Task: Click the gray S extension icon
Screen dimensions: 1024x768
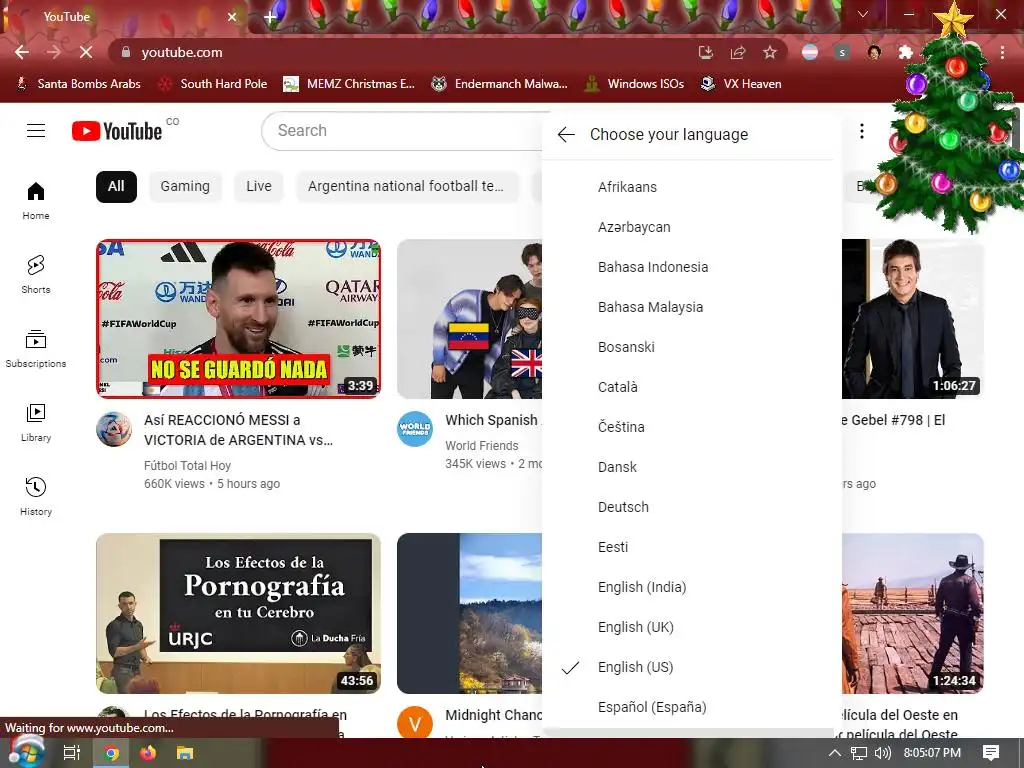Action: 842,52
